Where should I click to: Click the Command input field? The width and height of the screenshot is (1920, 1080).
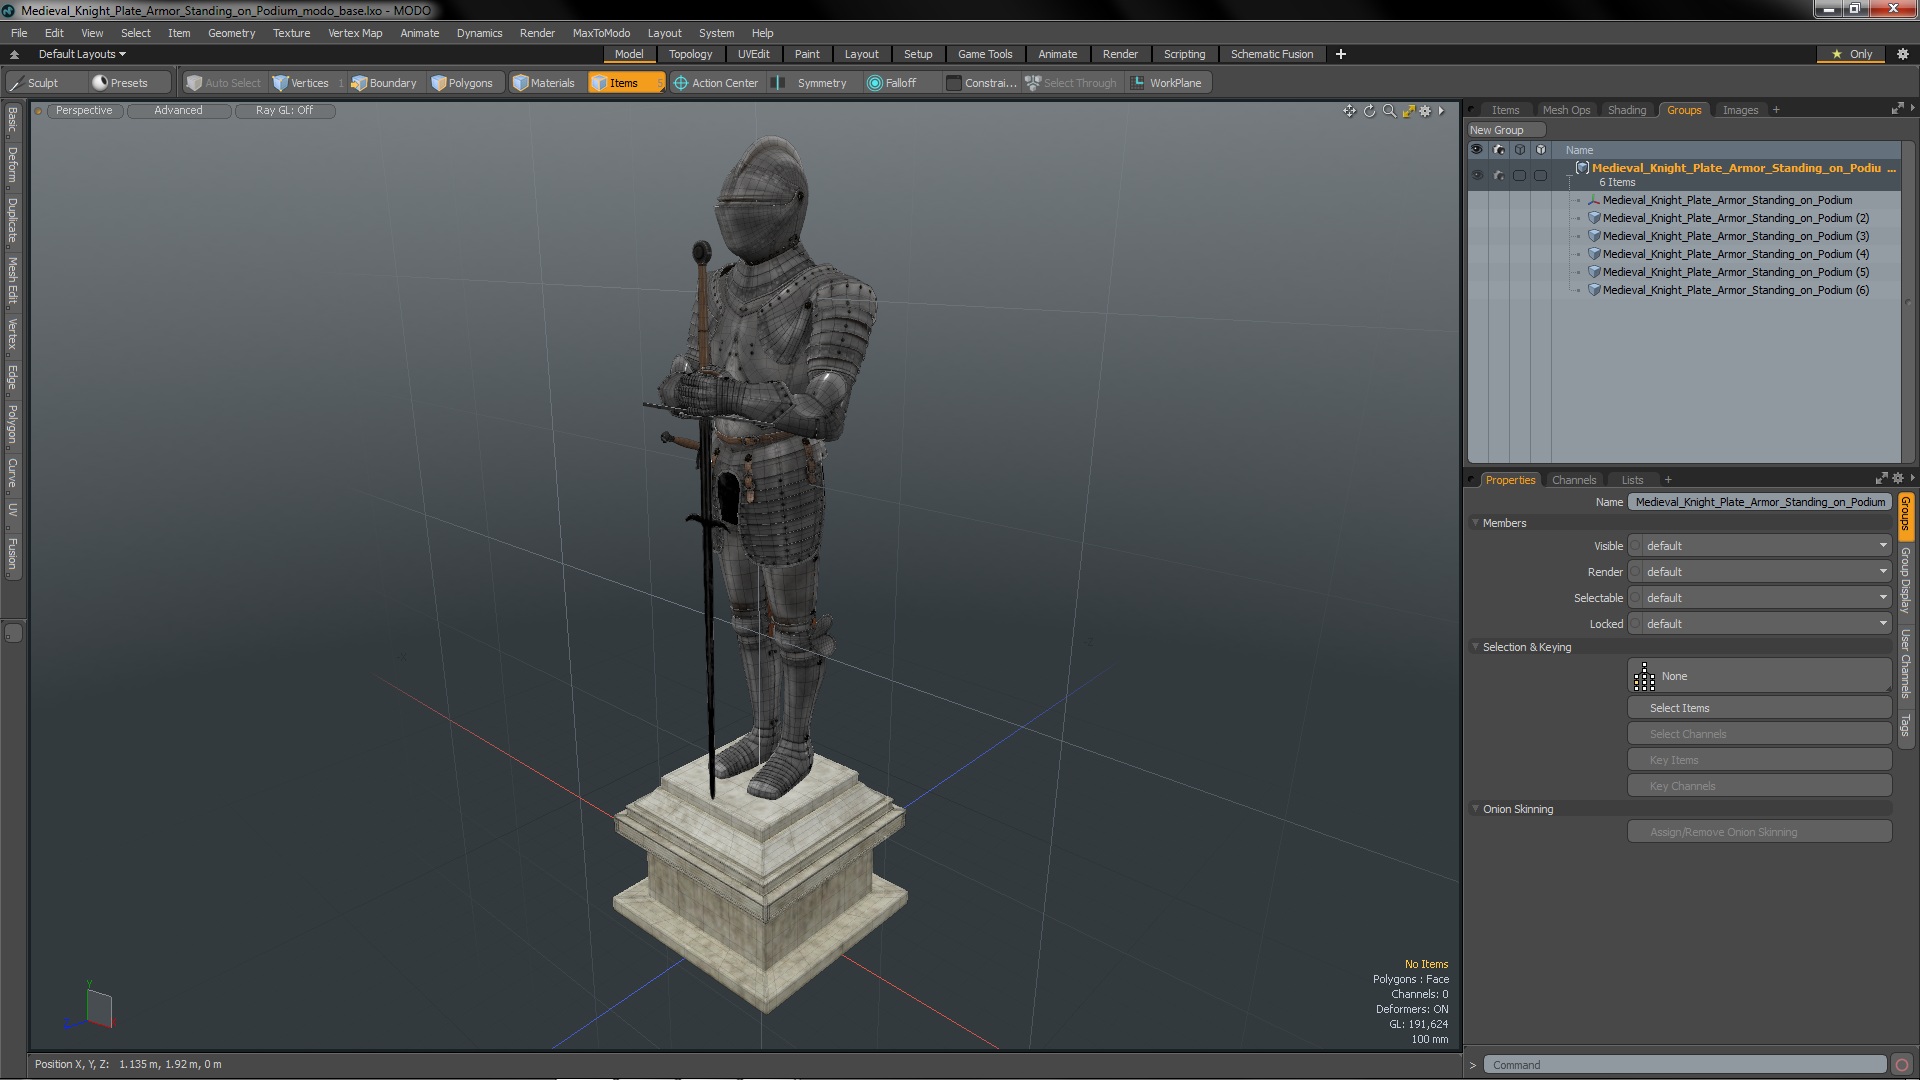pyautogui.click(x=1684, y=1065)
